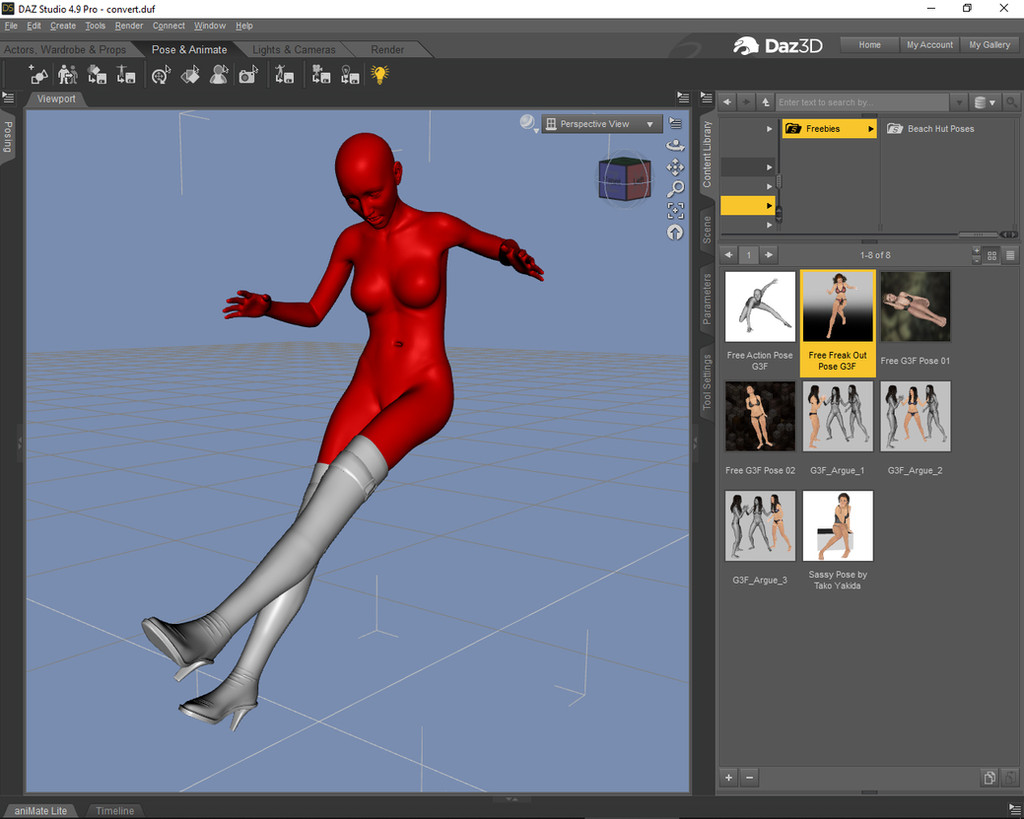Switch to the Lights & Cameras tab
Screen dimensions: 1024x819
(x=294, y=50)
